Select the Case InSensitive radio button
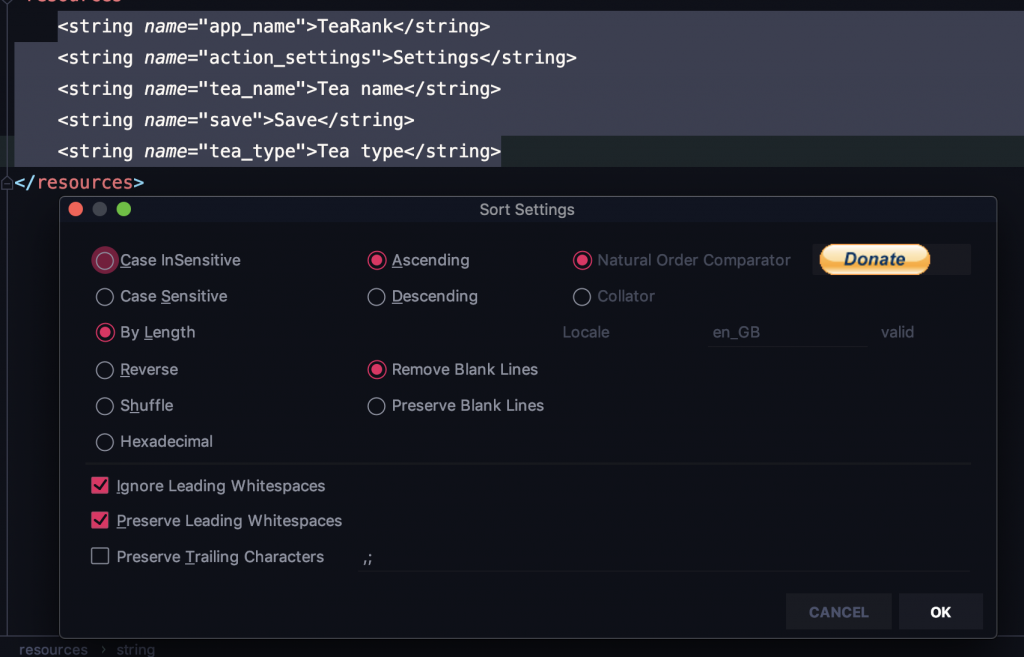 pos(105,261)
